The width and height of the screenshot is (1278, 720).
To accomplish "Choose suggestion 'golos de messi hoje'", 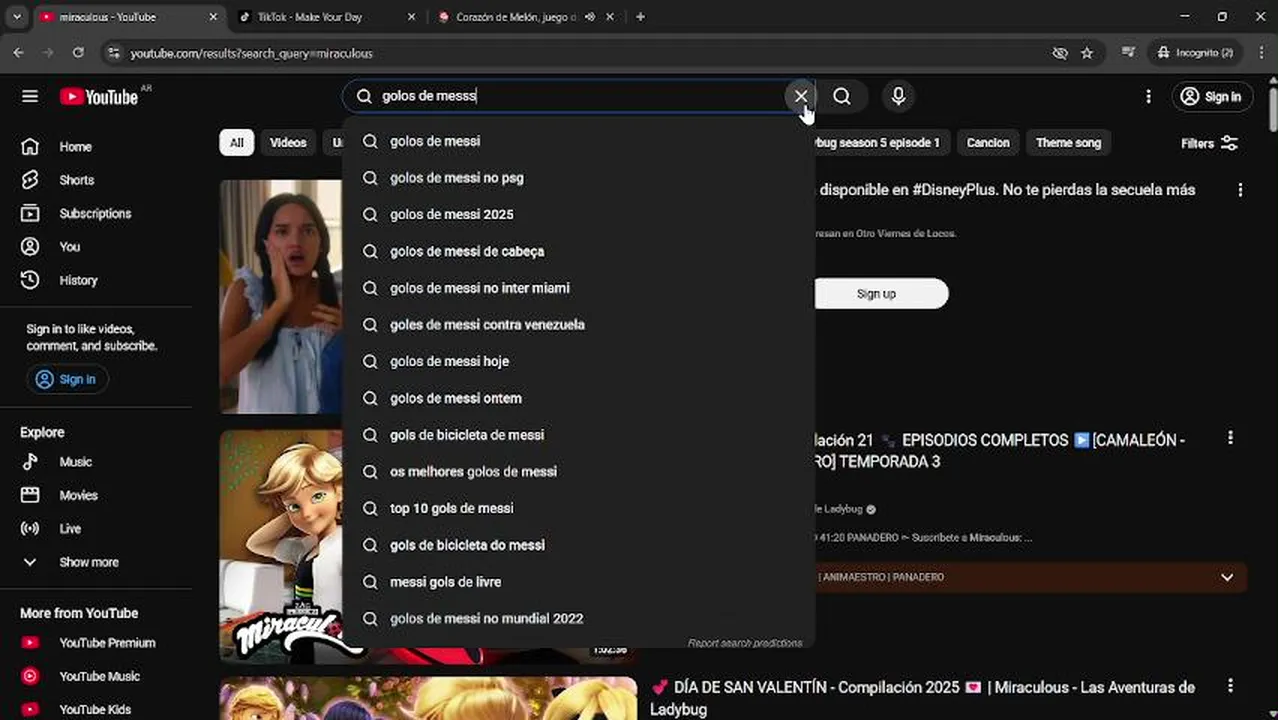I will (578, 361).
